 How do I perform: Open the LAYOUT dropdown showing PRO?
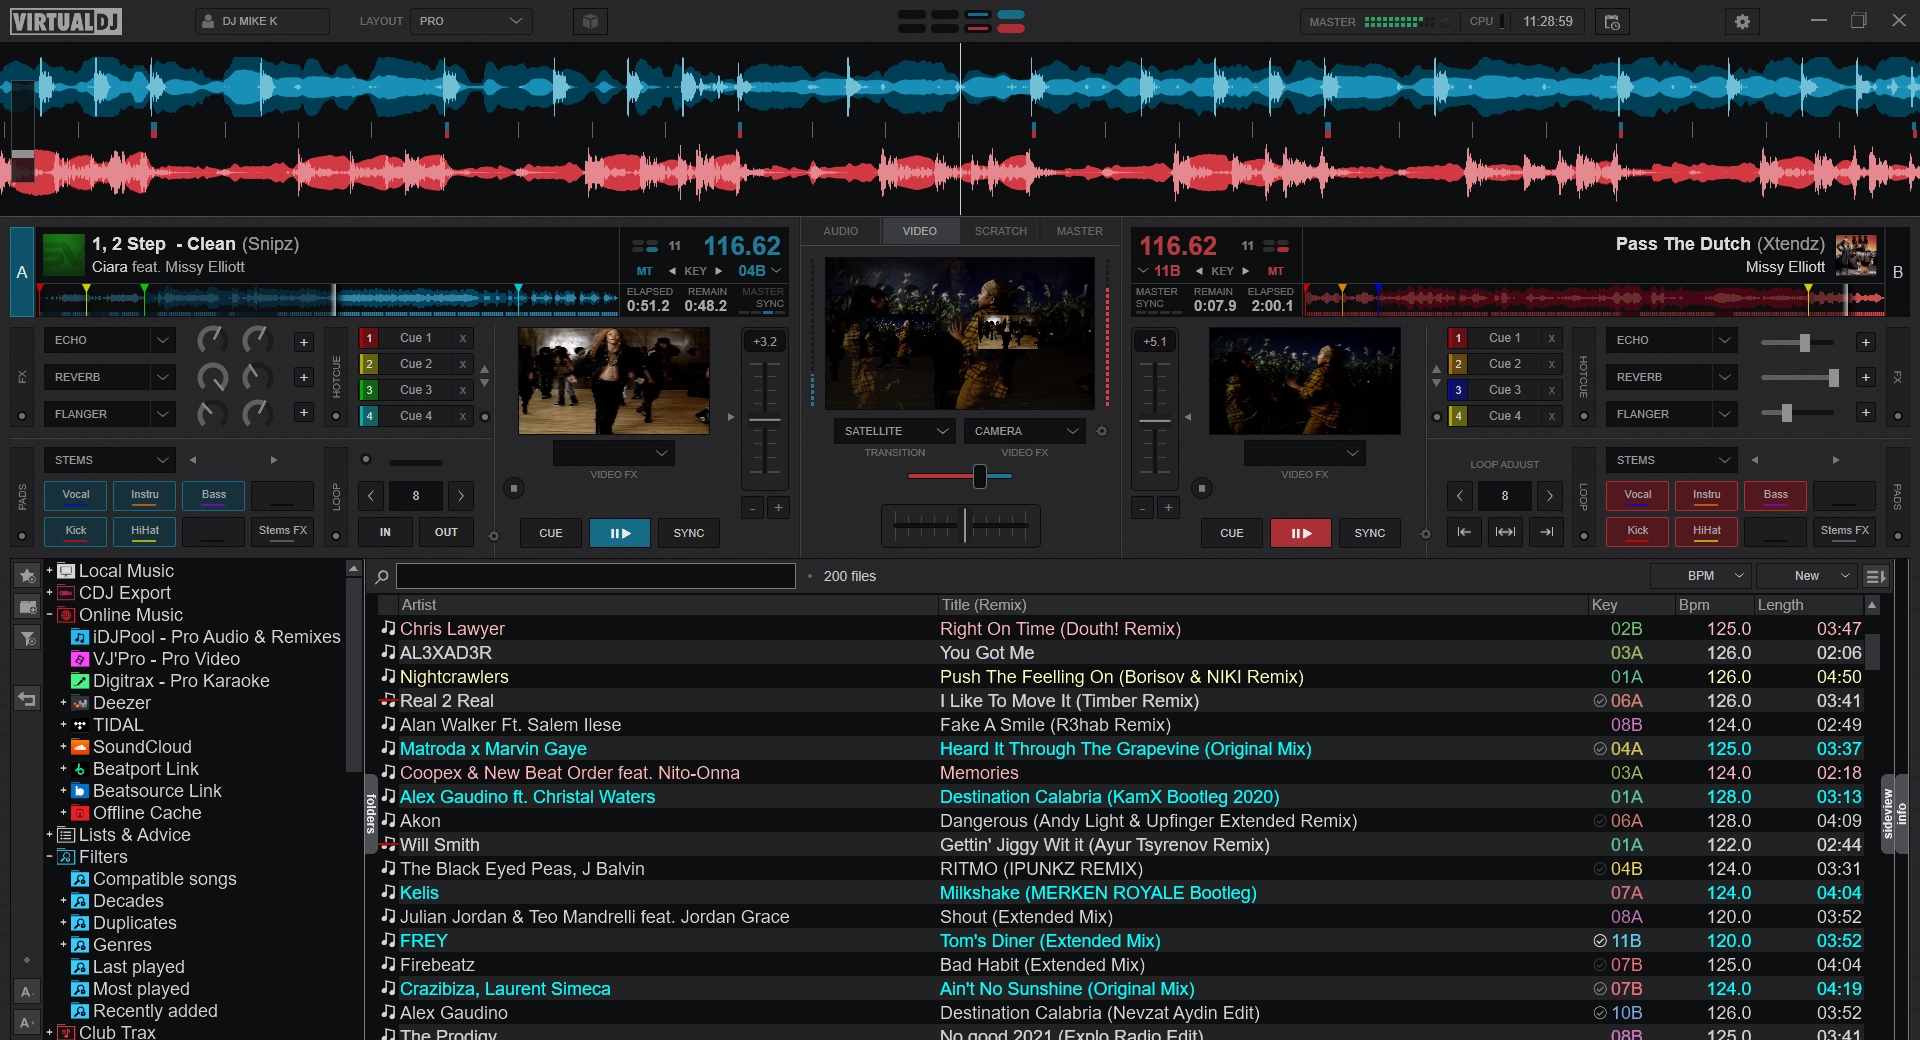tap(471, 20)
